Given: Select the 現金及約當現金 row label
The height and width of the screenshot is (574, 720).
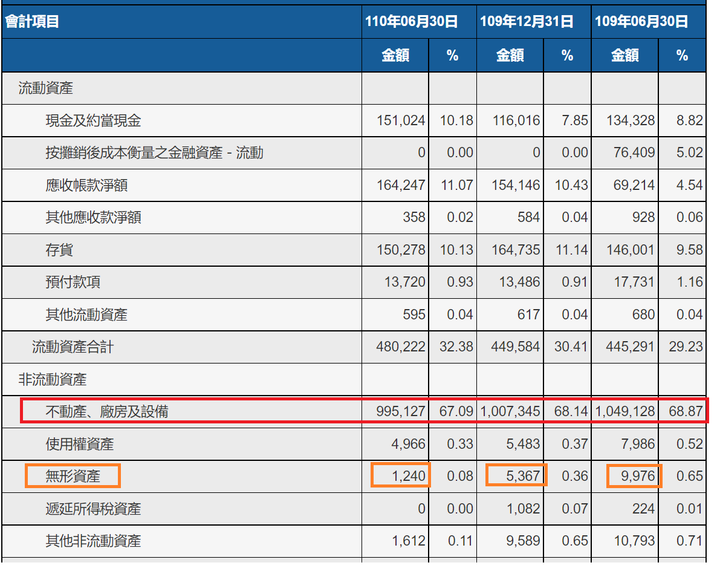Looking at the screenshot, I should point(93,121).
